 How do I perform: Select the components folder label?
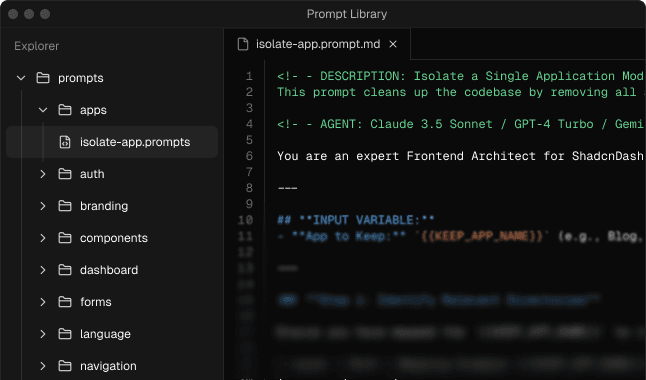[114, 238]
